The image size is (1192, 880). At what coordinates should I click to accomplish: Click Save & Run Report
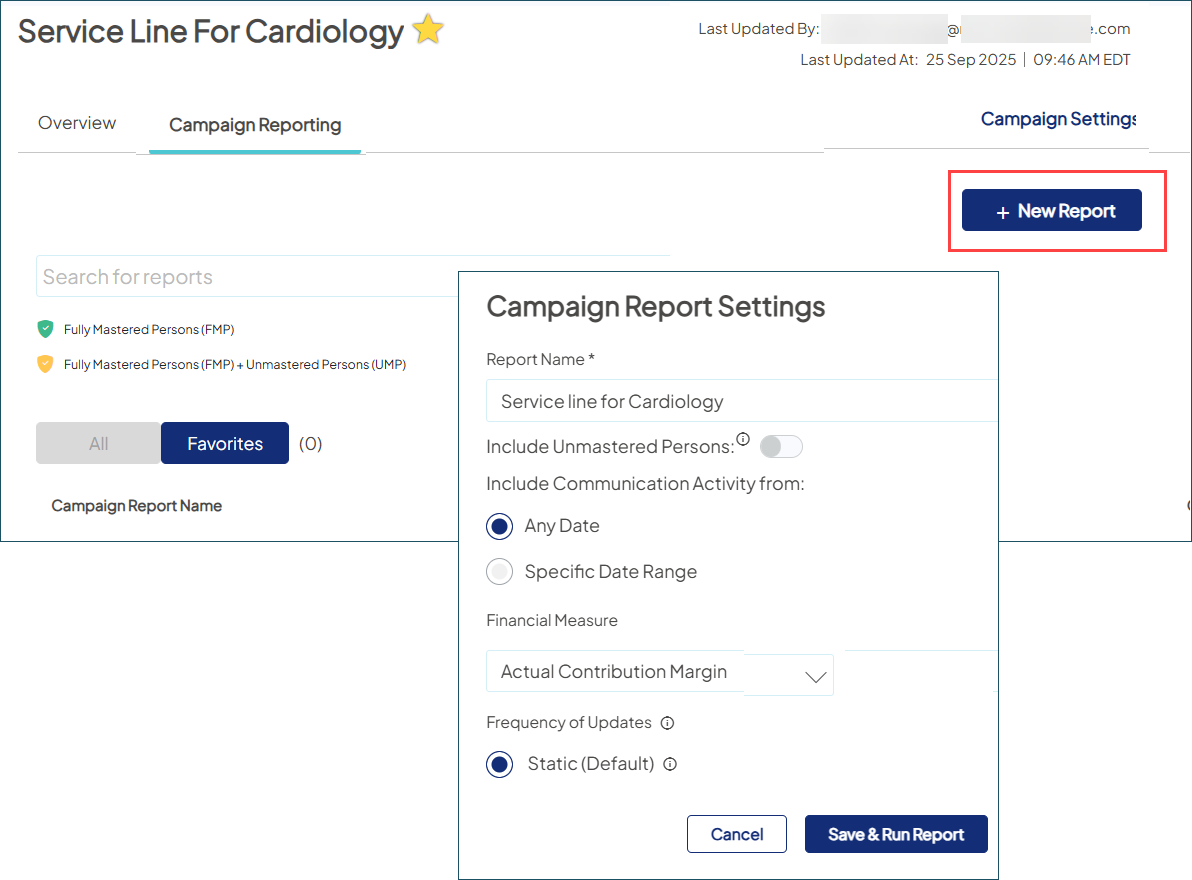pos(896,834)
